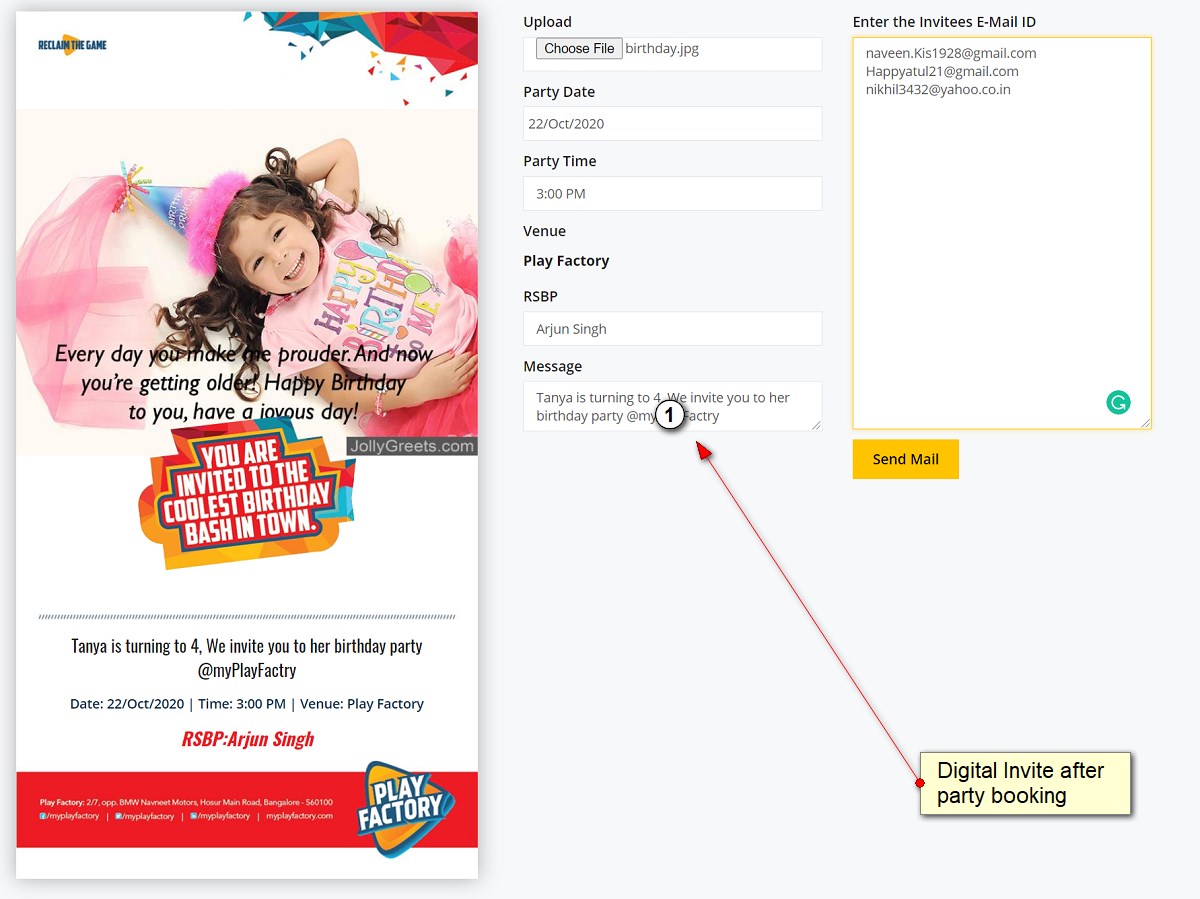Click the Venue label
The height and width of the screenshot is (899, 1200).
(x=545, y=231)
